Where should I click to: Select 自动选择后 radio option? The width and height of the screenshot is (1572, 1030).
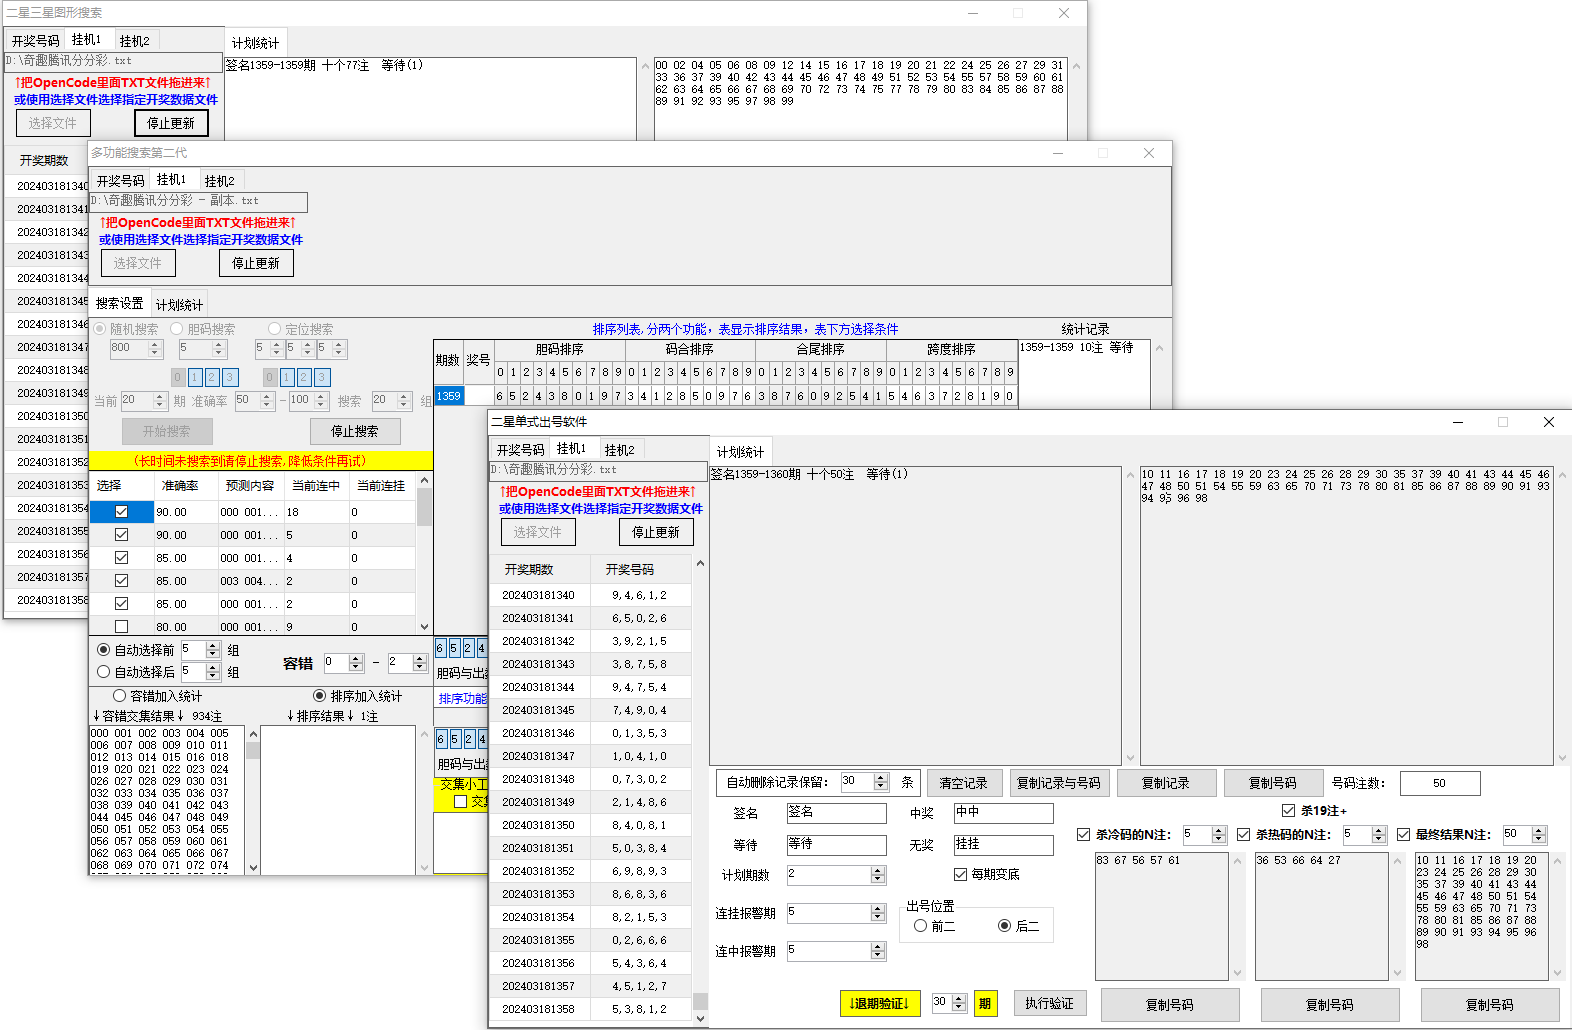[x=104, y=672]
